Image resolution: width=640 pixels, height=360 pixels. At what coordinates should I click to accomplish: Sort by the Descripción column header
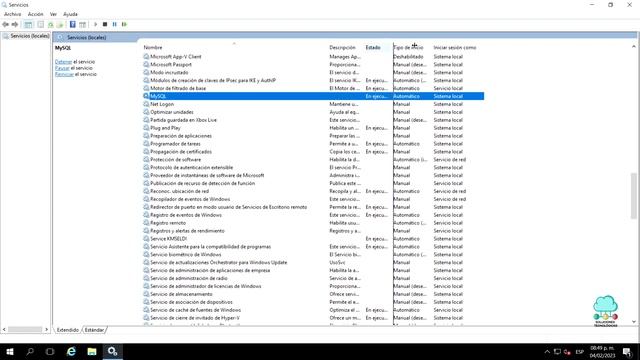click(x=342, y=48)
